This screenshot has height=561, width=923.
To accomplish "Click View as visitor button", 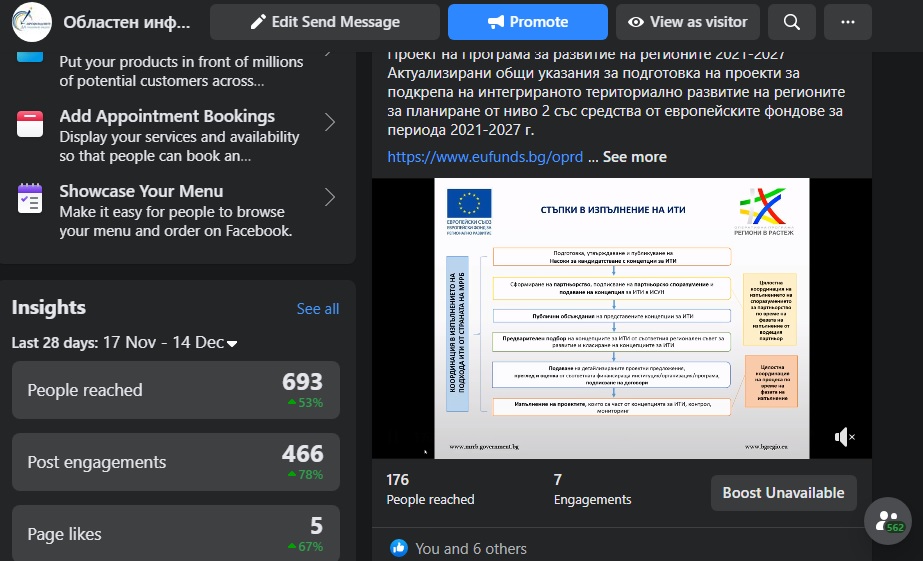I will 688,22.
